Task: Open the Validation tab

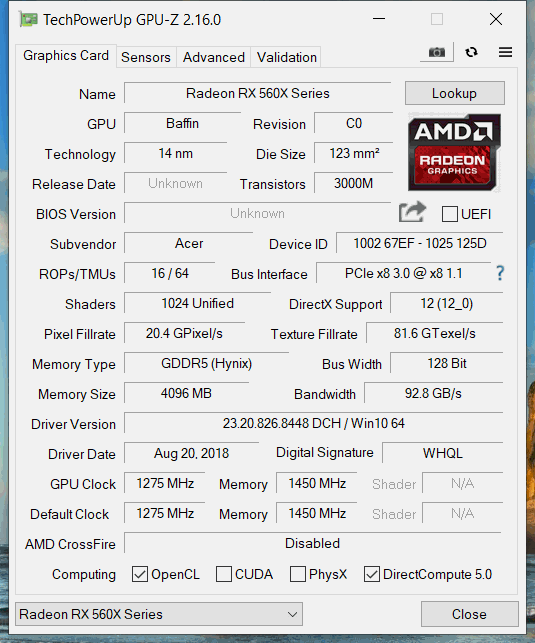Action: coord(287,57)
